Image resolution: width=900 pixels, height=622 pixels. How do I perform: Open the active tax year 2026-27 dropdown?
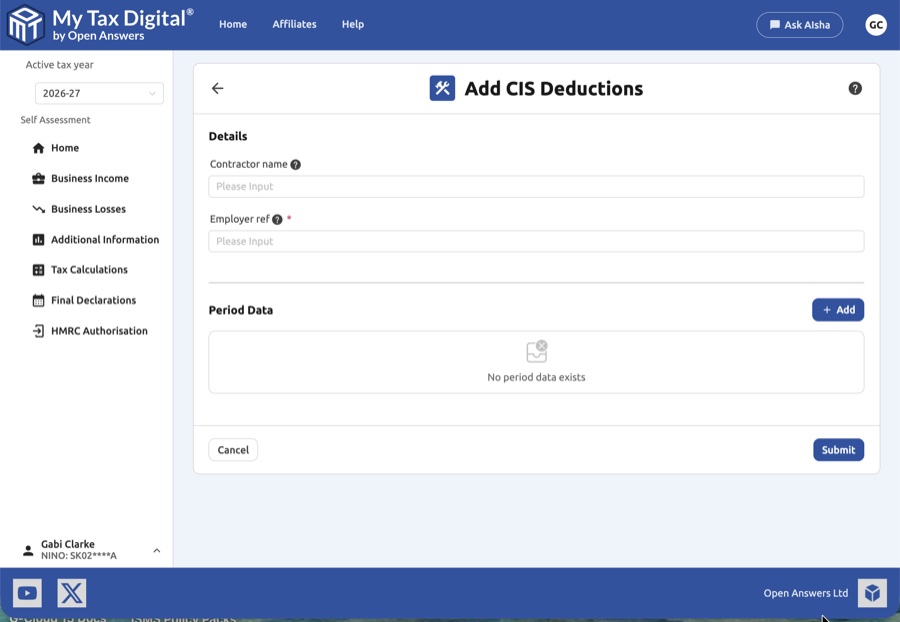point(99,93)
